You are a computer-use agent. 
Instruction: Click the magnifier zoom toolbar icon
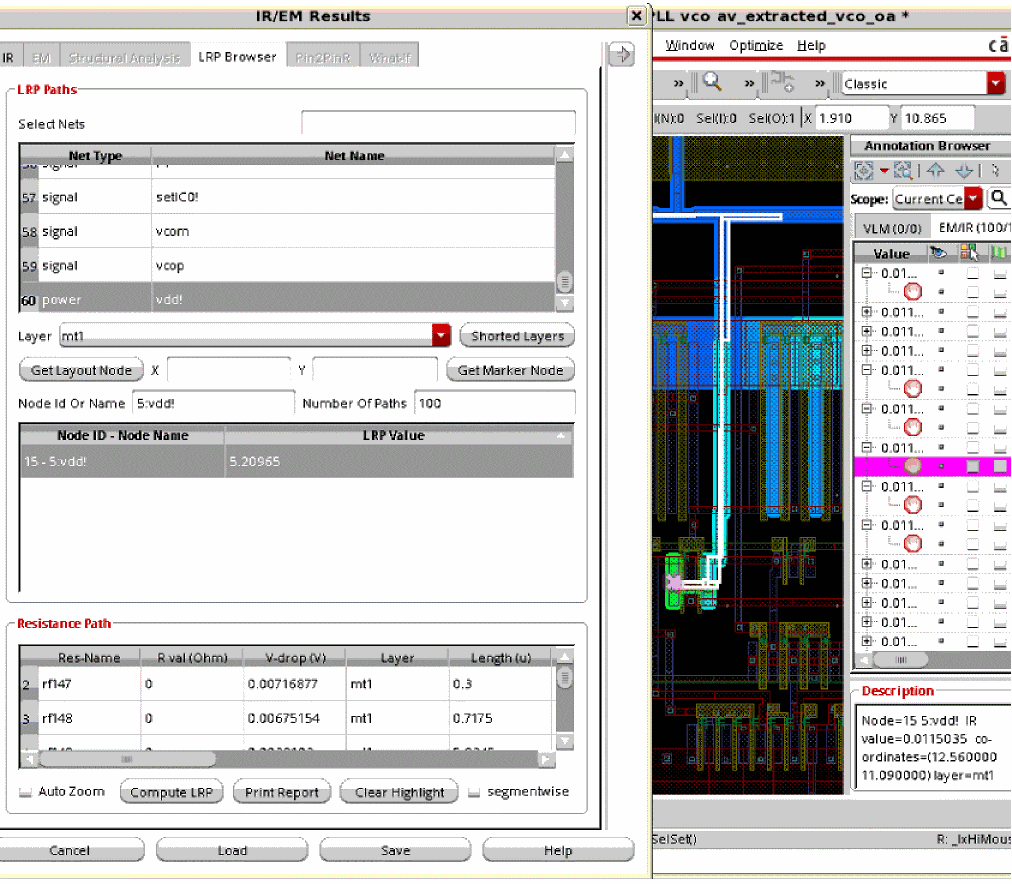point(712,83)
